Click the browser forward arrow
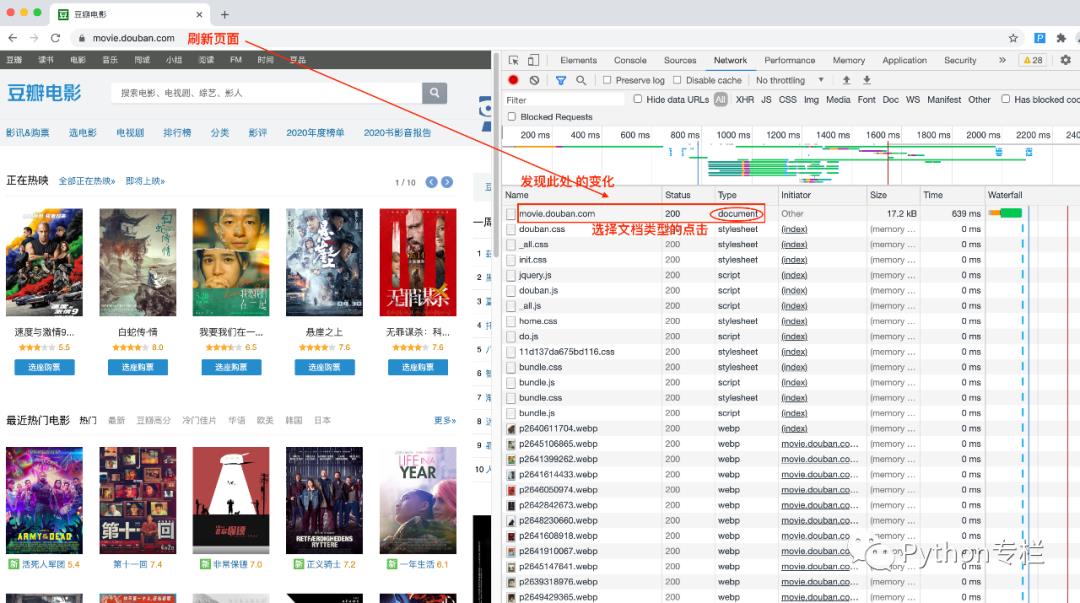1080x603 pixels. (34, 38)
